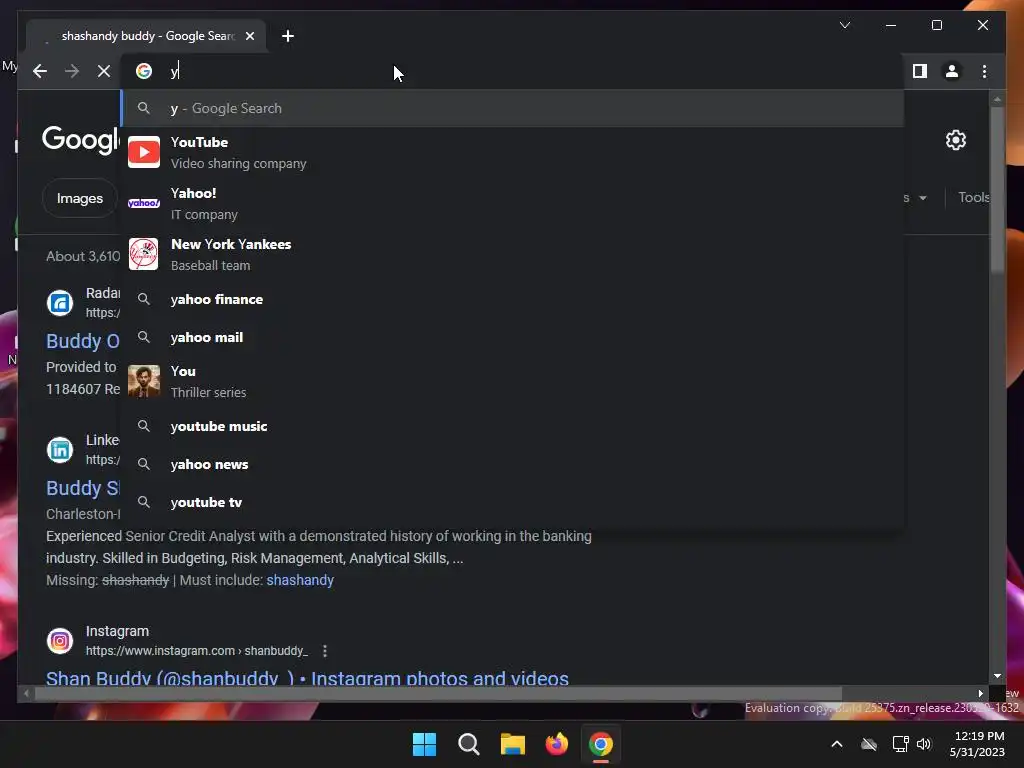1024x768 pixels.
Task: Choose 'youtube music' suggestion
Action: [x=513, y=426]
